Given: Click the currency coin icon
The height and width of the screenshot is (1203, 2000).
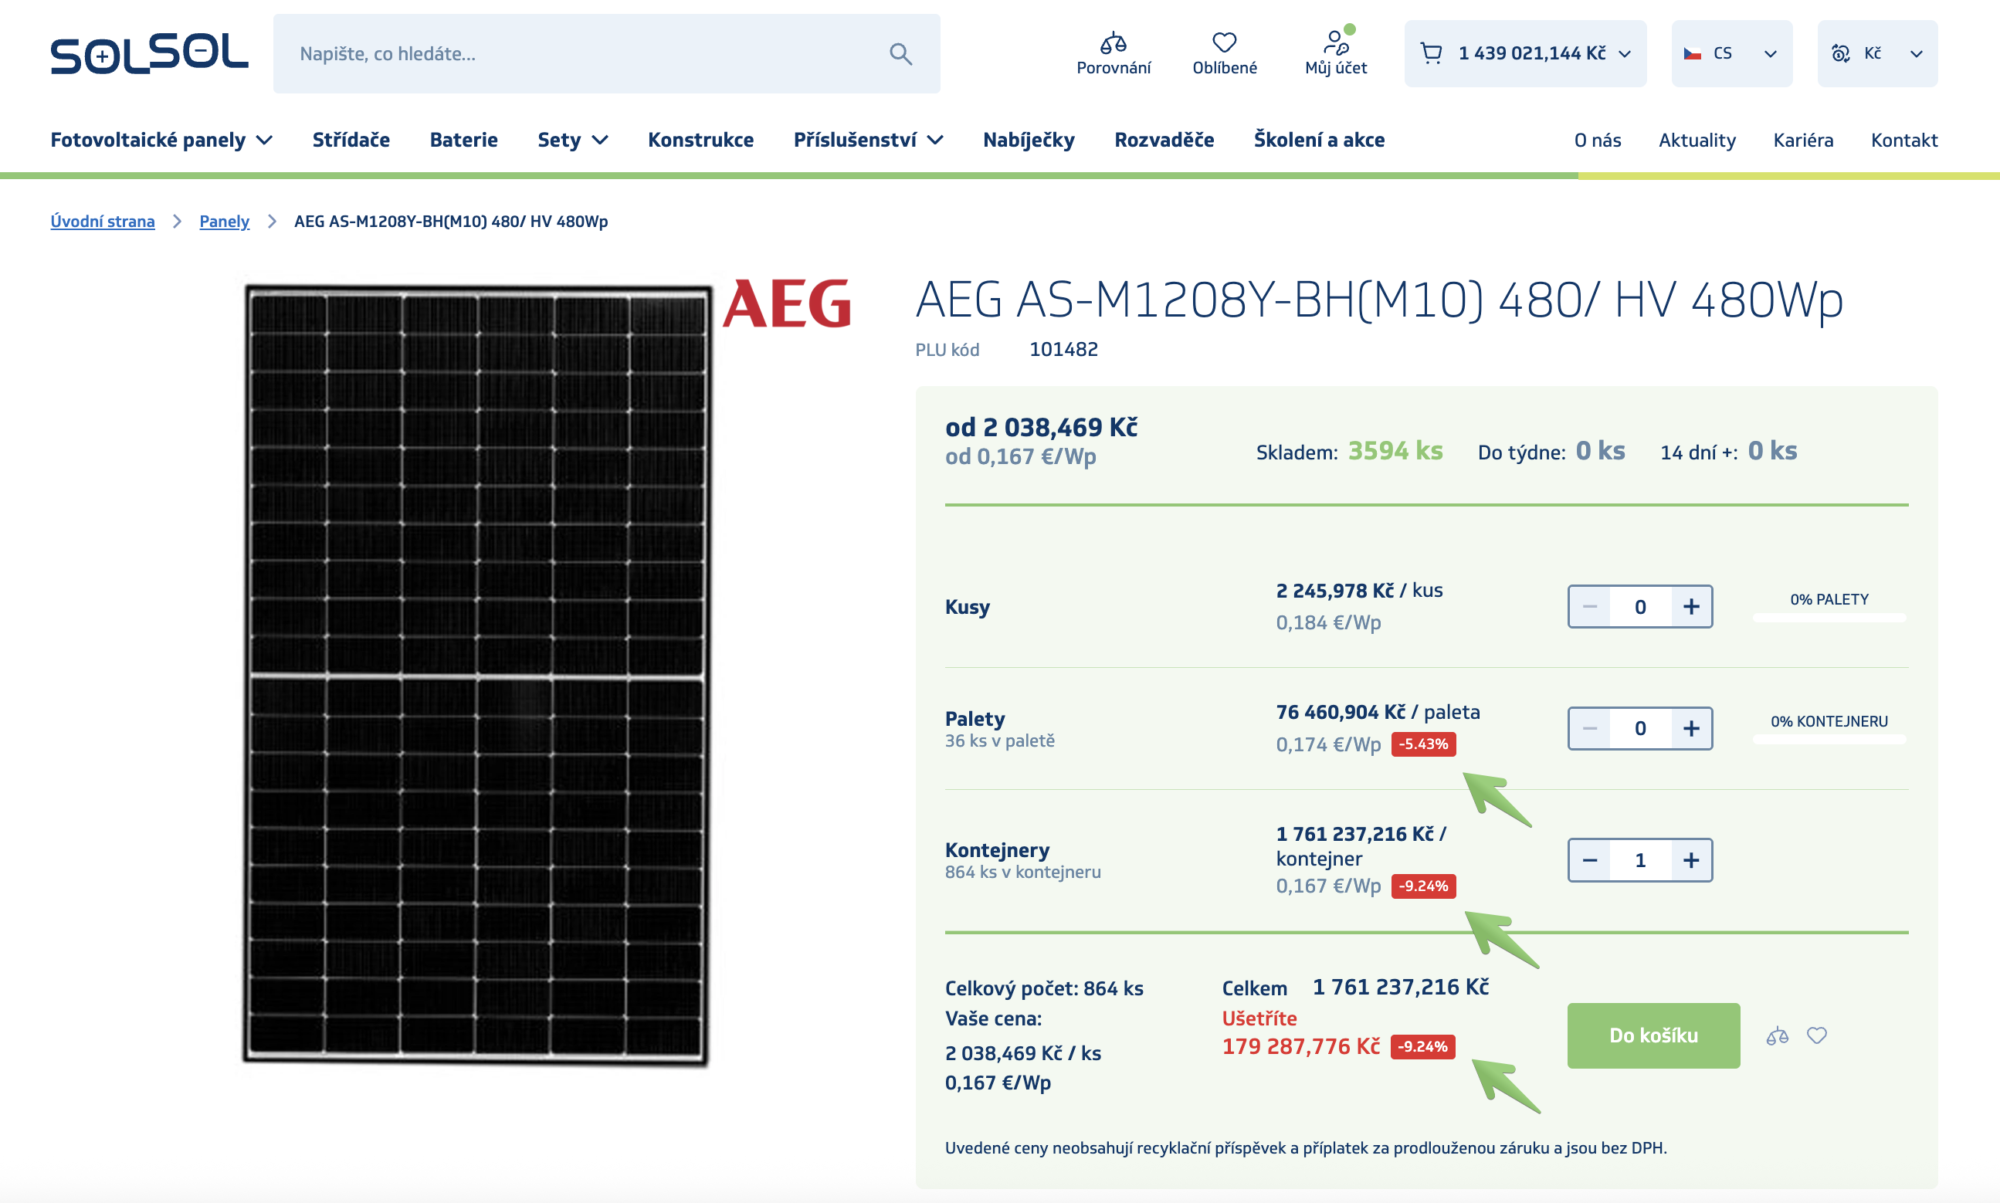Looking at the screenshot, I should click(1840, 54).
